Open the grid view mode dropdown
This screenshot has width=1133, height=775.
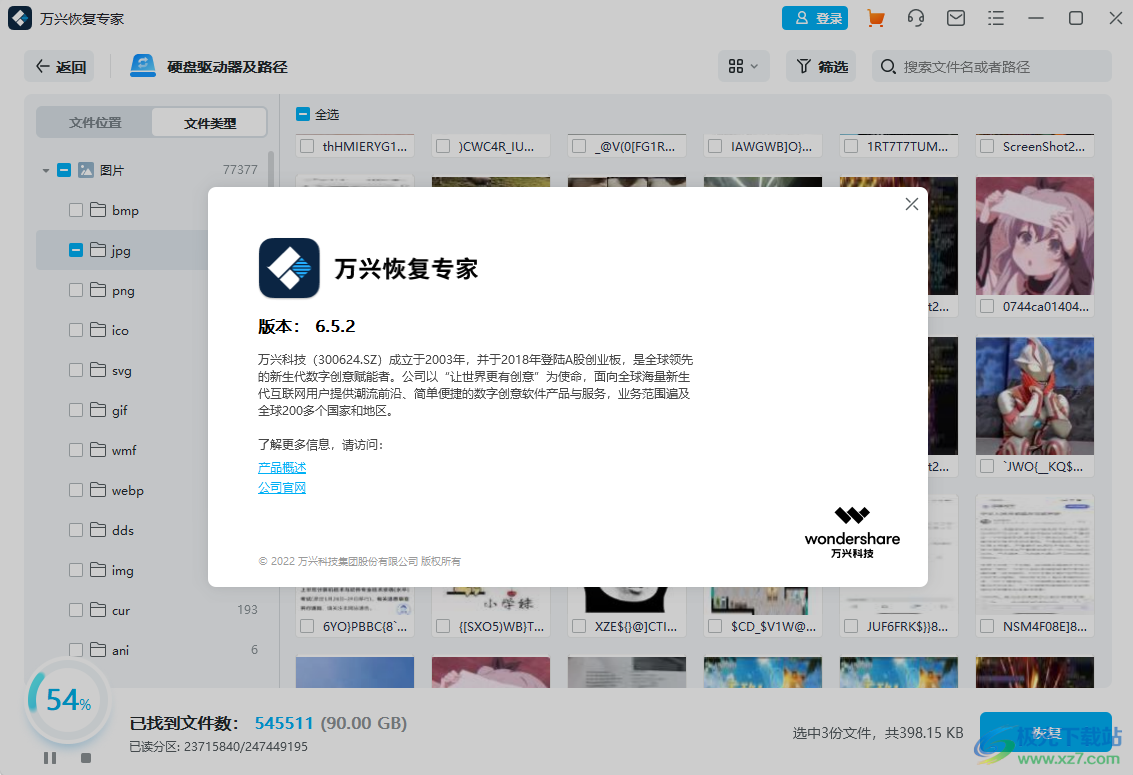743,66
